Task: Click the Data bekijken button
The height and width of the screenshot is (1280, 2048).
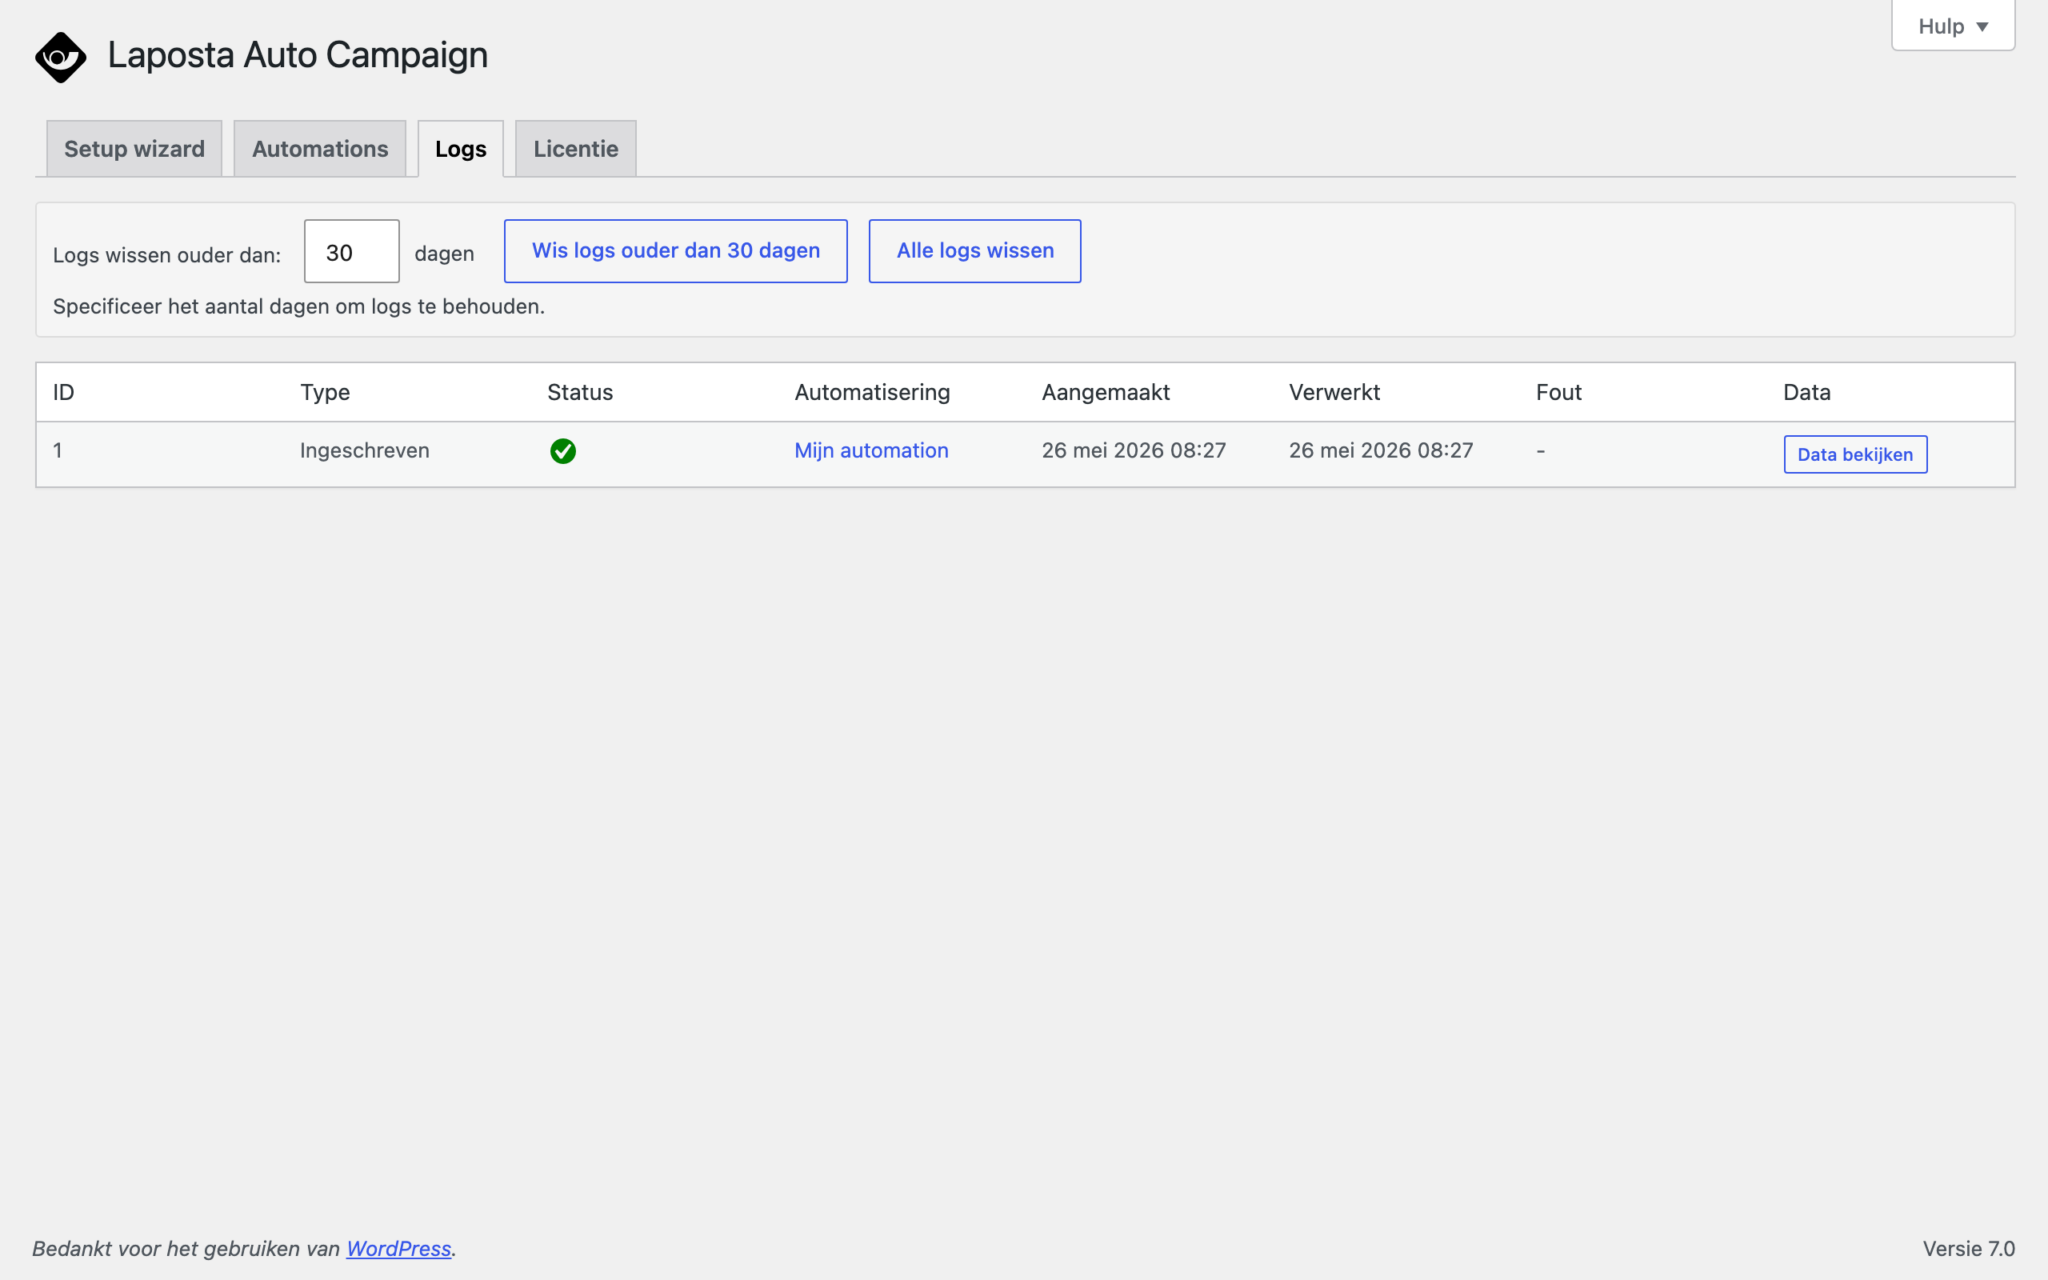Action: [1855, 454]
